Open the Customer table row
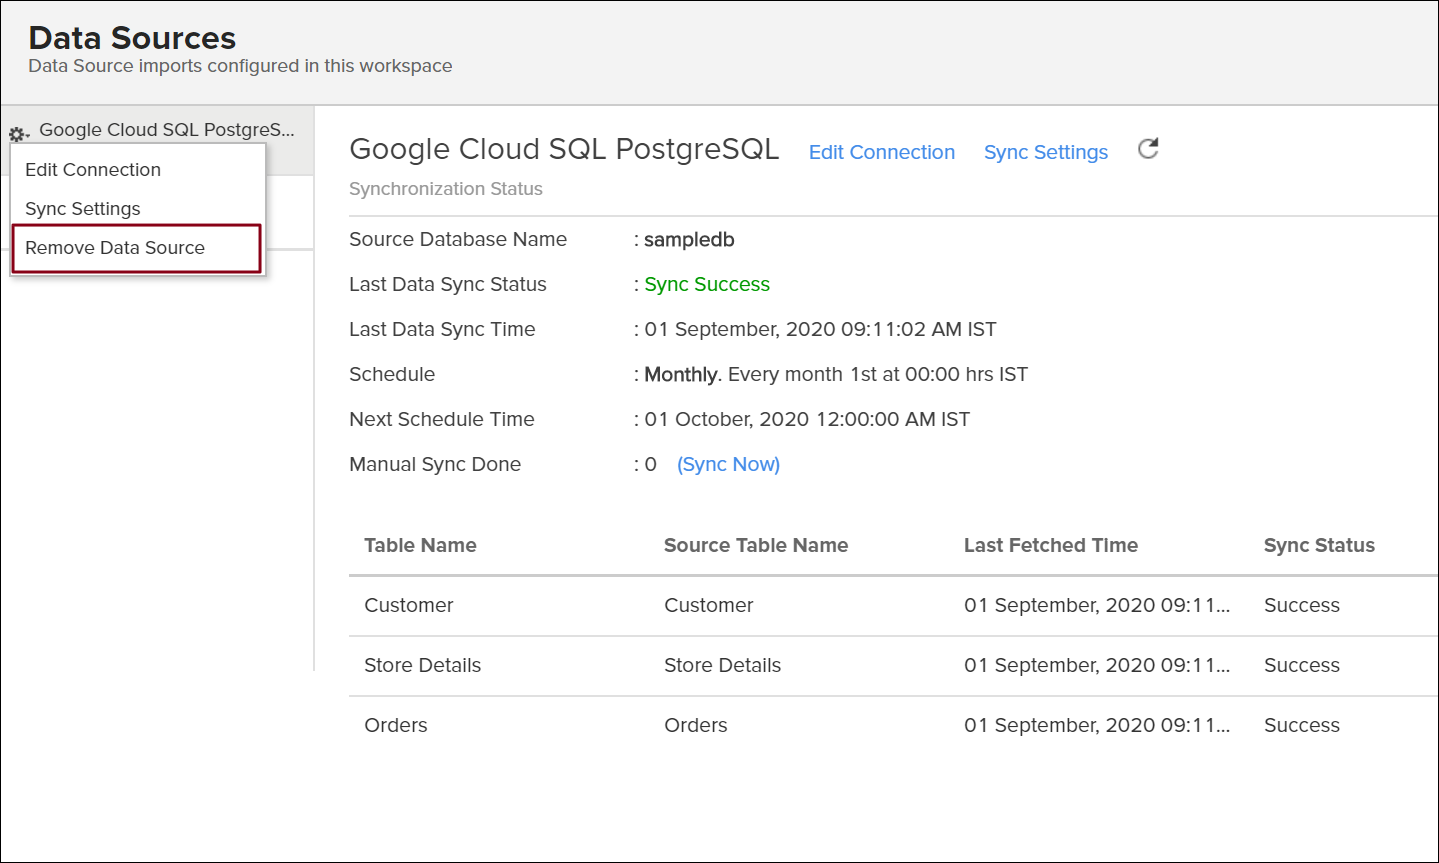Viewport: 1439px width, 863px height. [408, 605]
